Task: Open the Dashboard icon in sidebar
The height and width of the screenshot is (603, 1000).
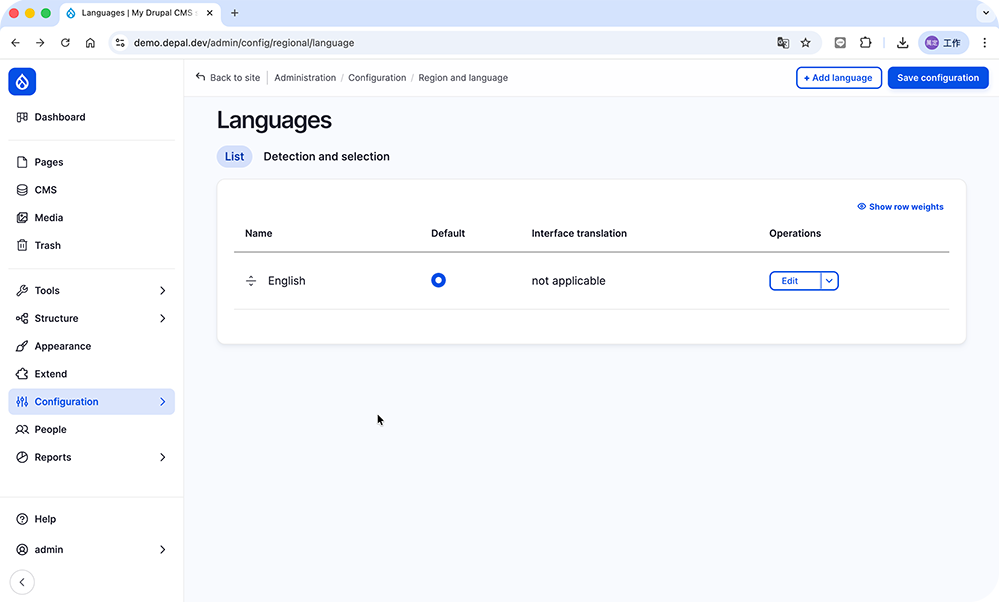Action: (22, 117)
